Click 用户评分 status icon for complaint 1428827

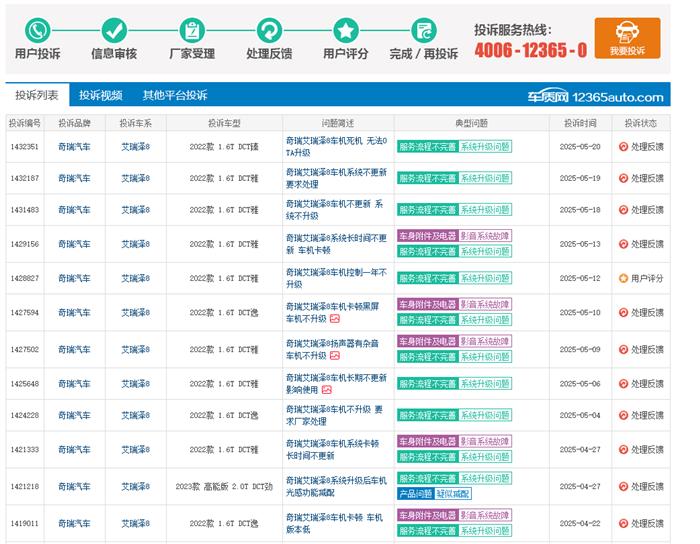pos(623,278)
